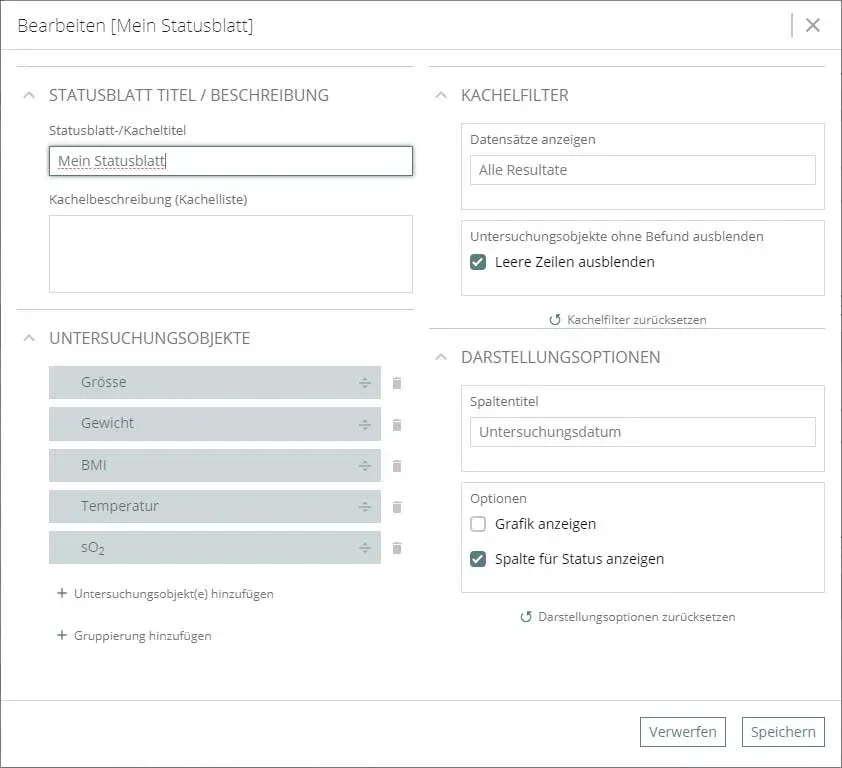Click the Speichern button
This screenshot has height=768, width=842.
click(x=783, y=731)
